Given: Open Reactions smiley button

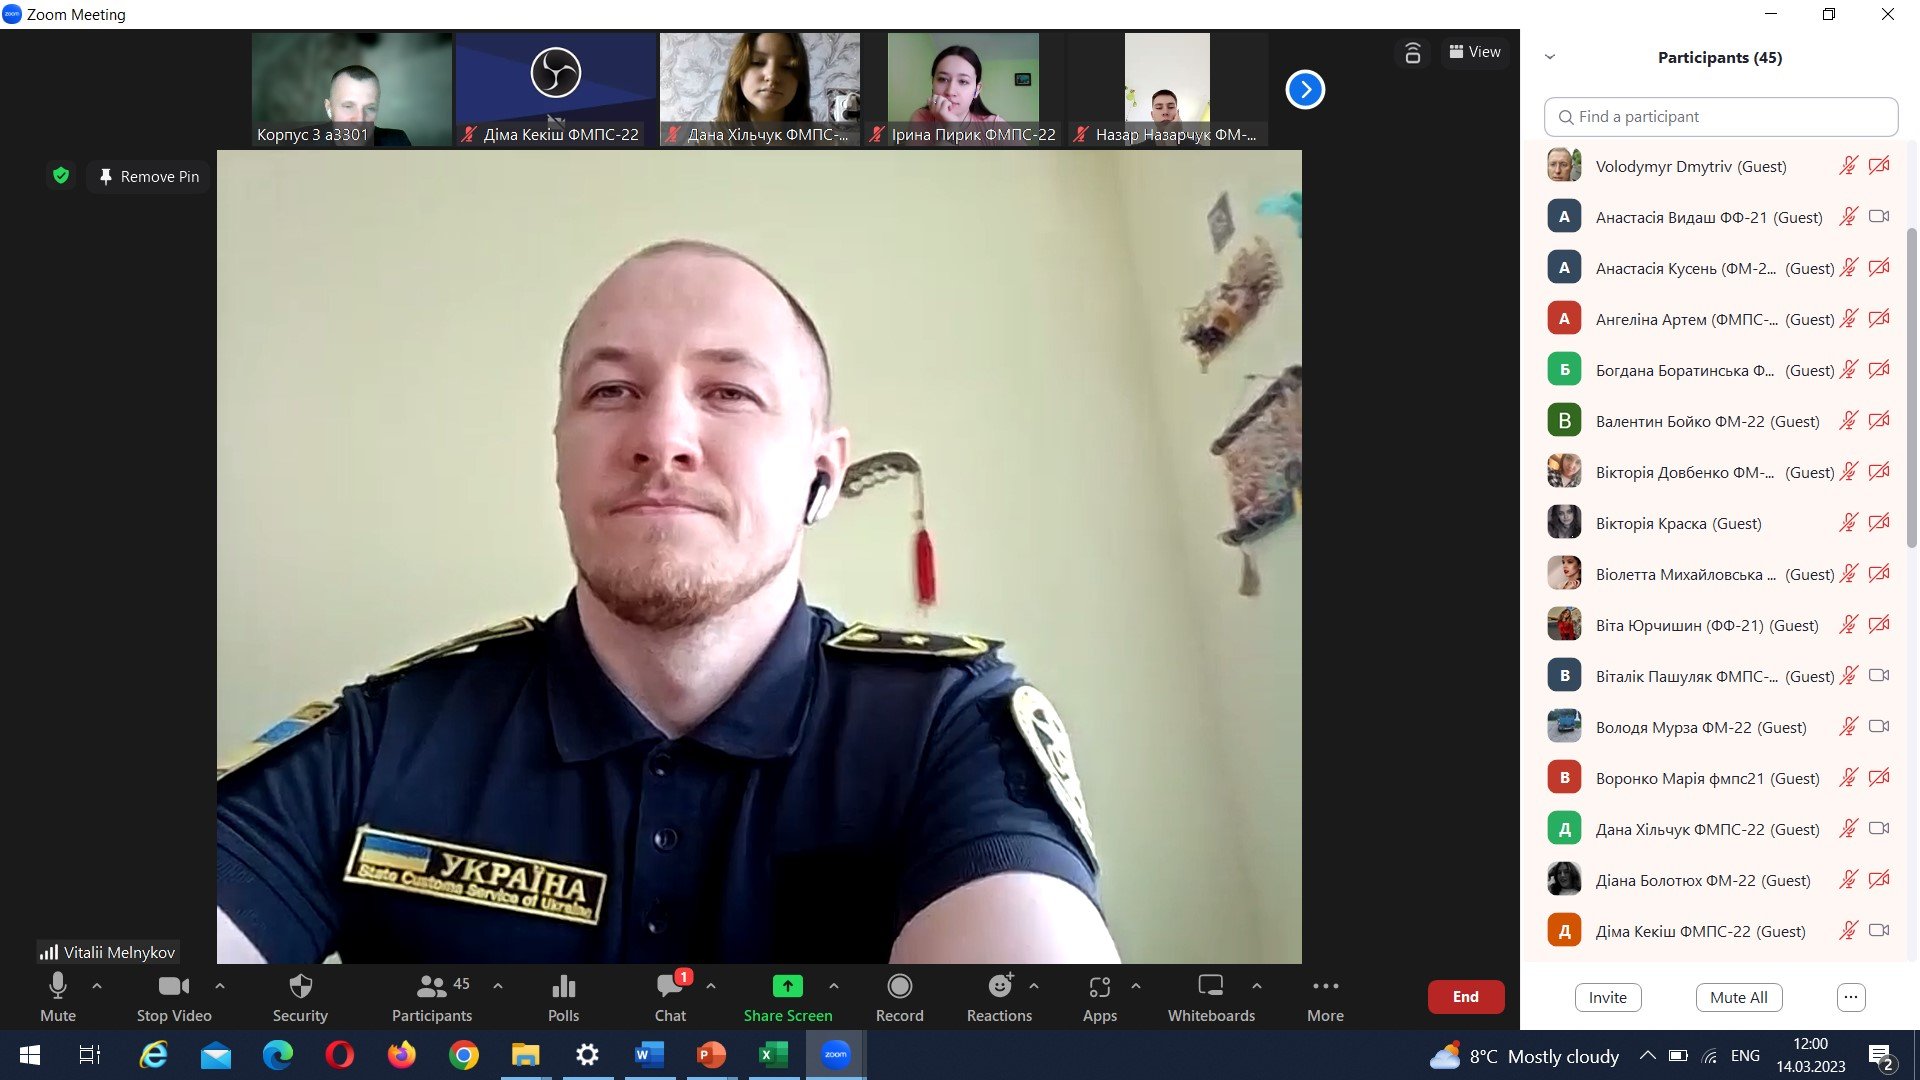Looking at the screenshot, I should point(999,997).
